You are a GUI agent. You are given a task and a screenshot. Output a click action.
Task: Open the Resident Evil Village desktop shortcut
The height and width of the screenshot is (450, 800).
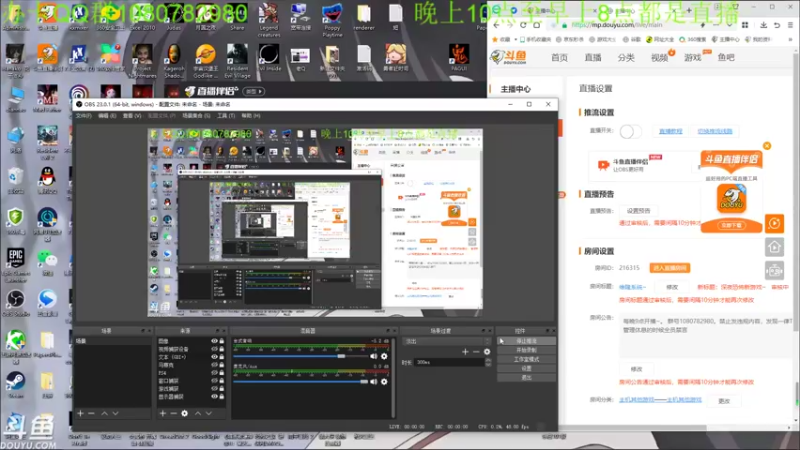[x=237, y=61]
